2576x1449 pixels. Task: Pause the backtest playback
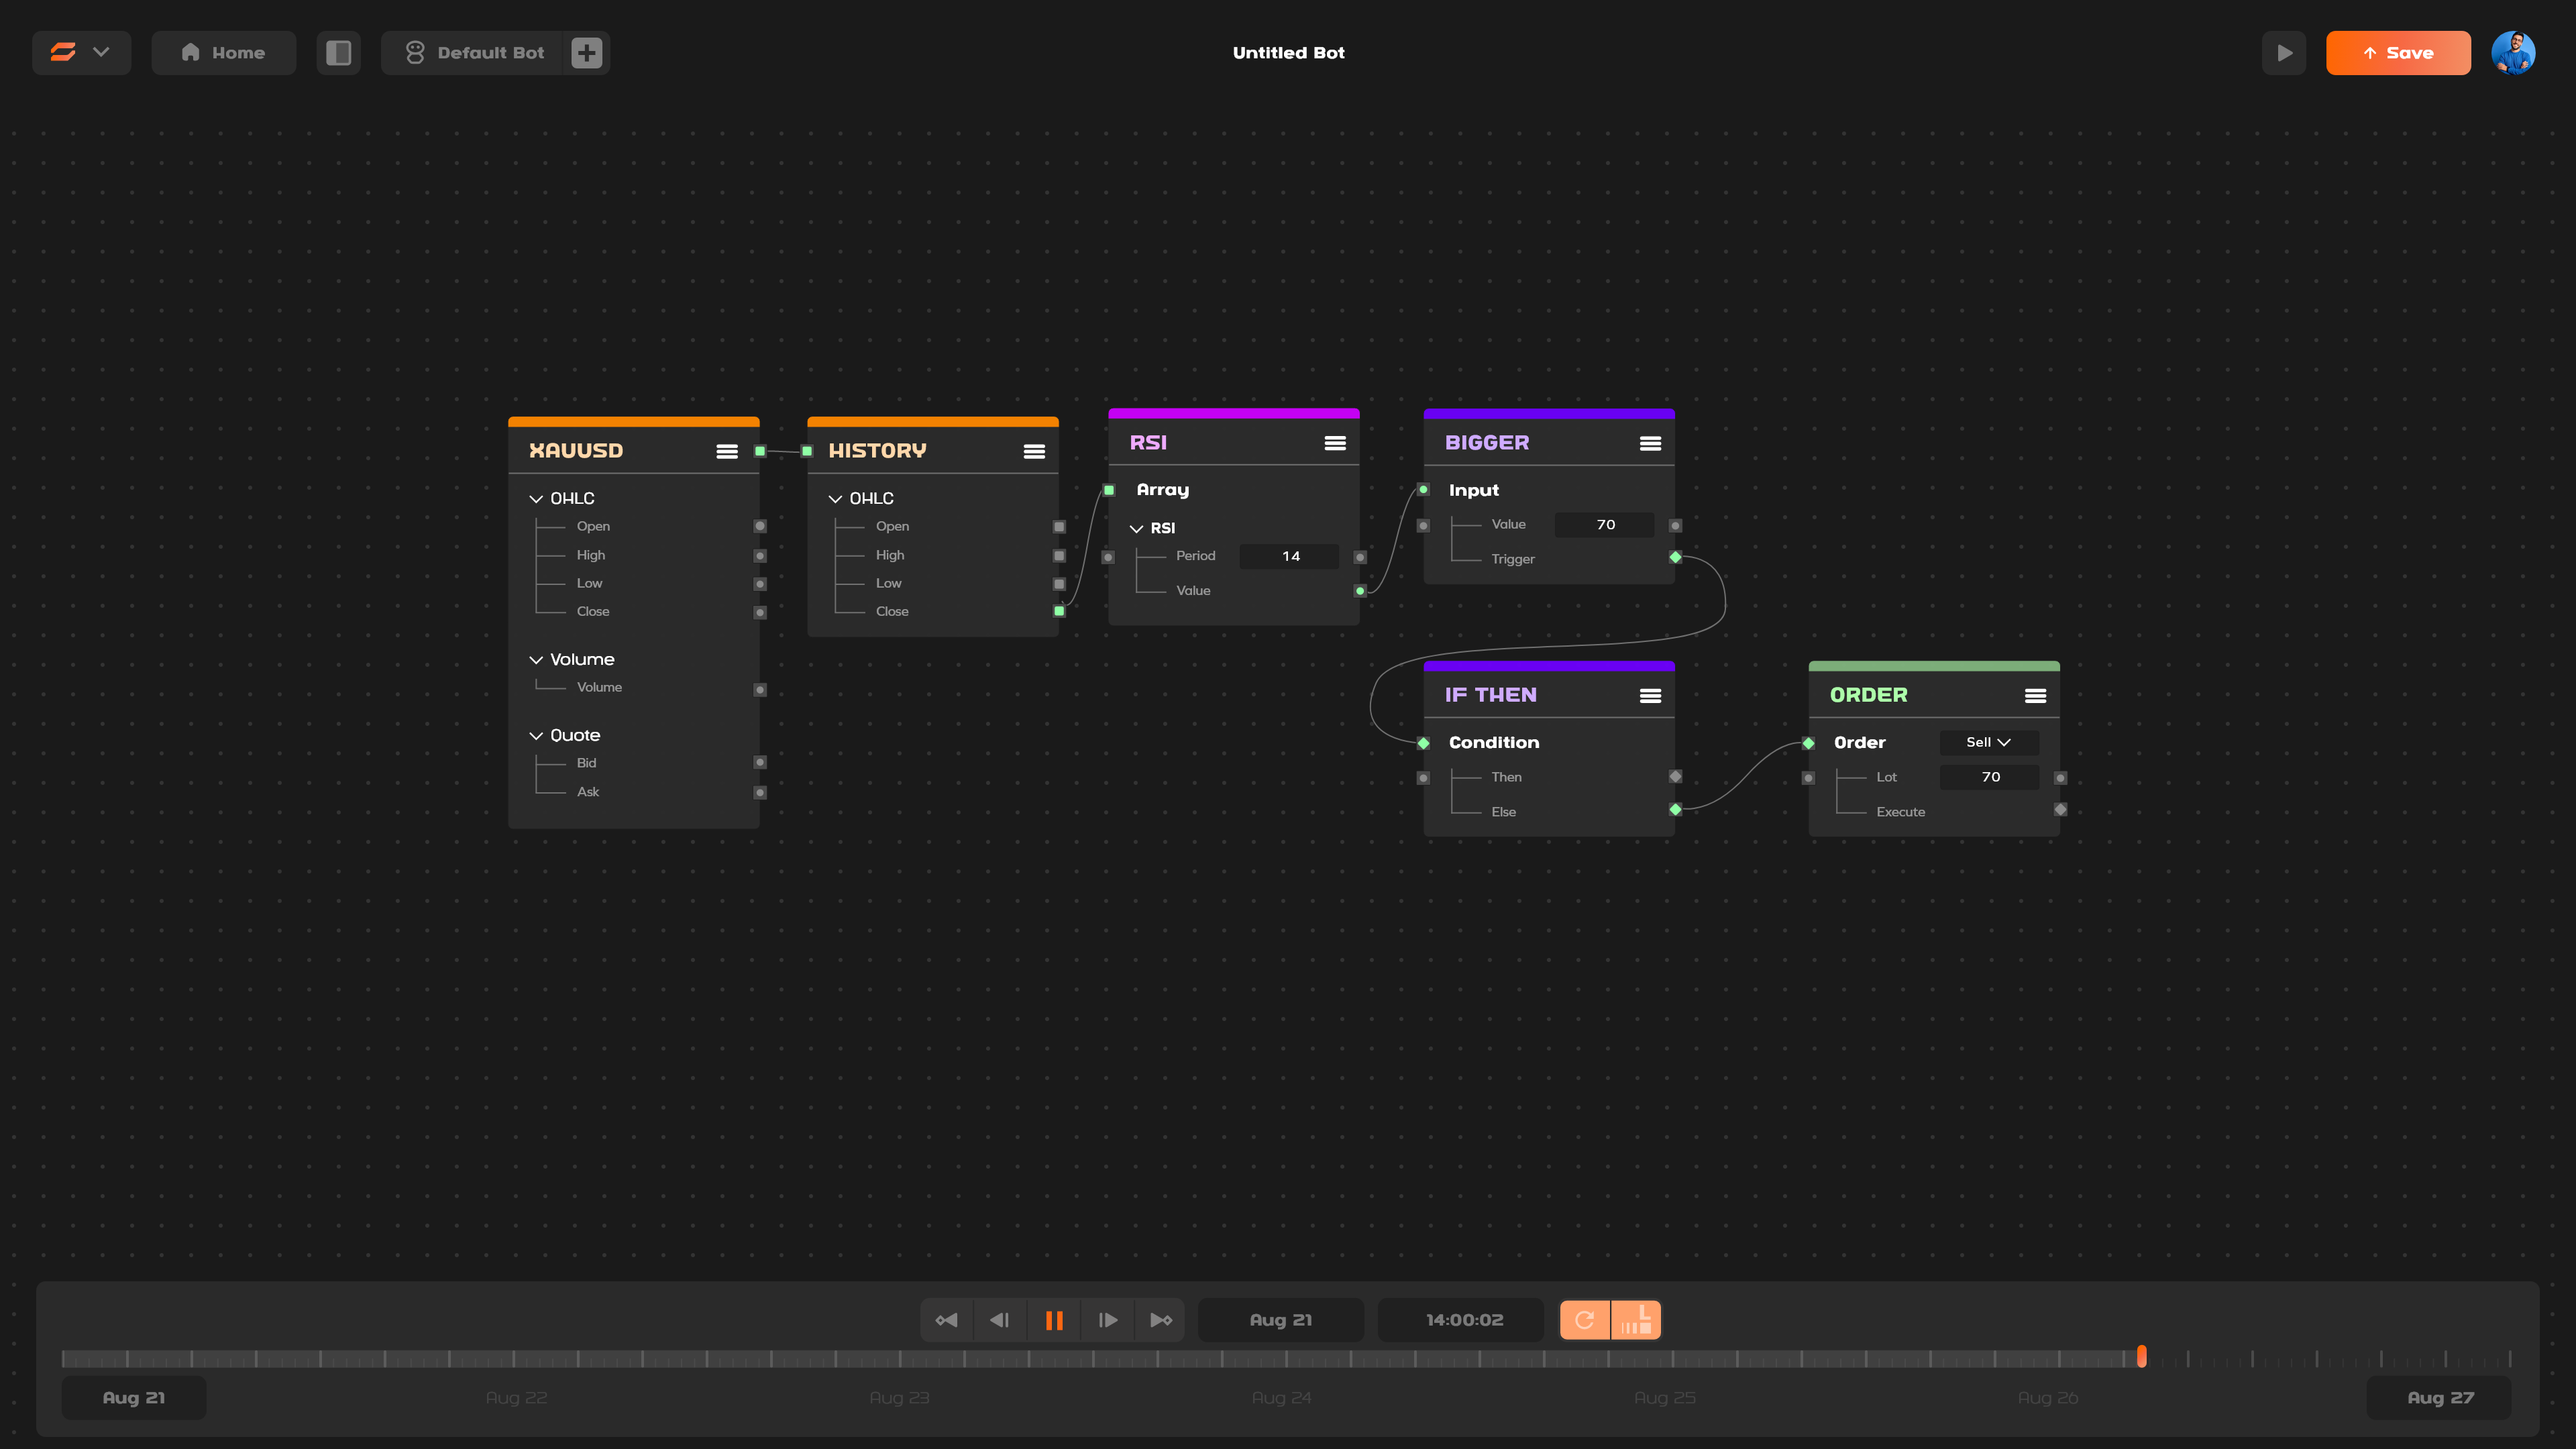tap(1054, 1320)
